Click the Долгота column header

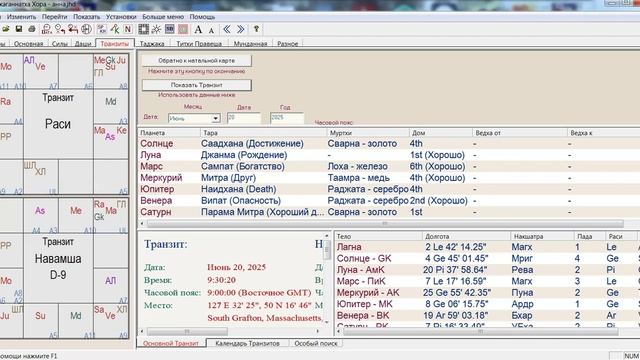466,236
